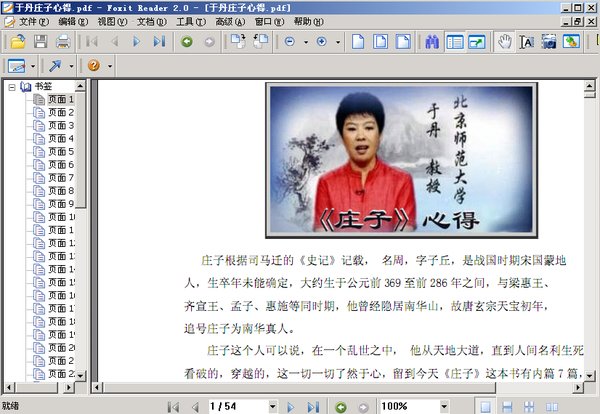600x414 pixels.
Task: Enable facing pages layout in status bar
Action: 551,407
